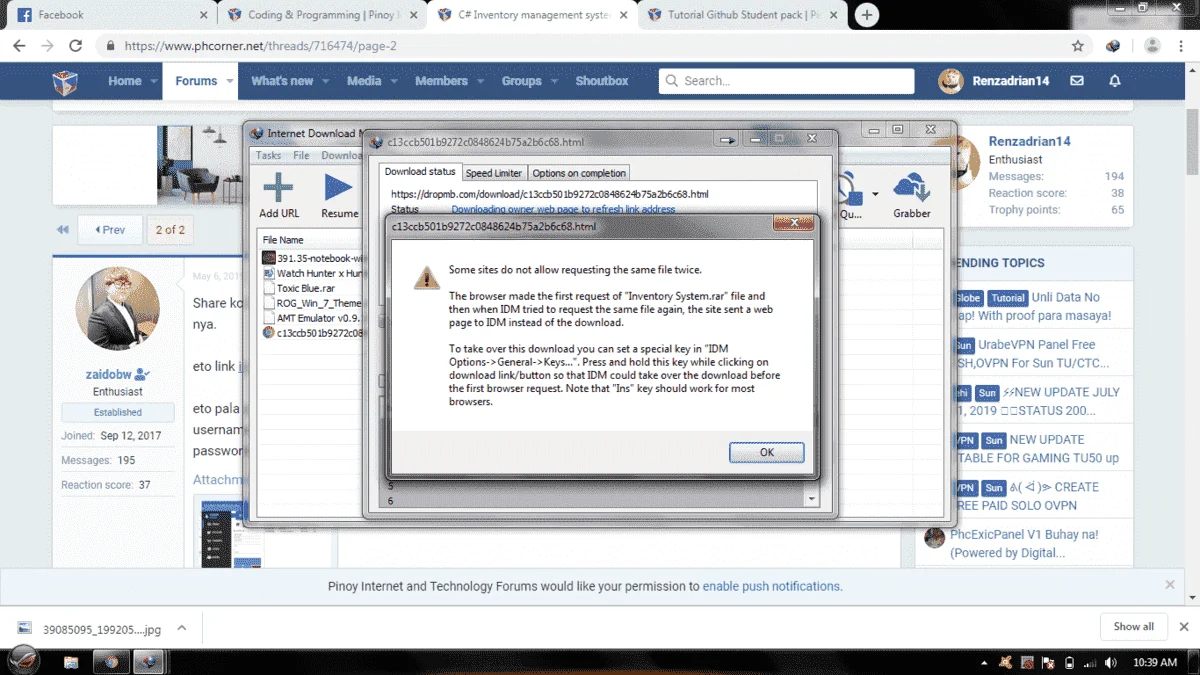This screenshot has height=675, width=1200.
Task: Open the zaidobw username link
Action: tap(110, 375)
